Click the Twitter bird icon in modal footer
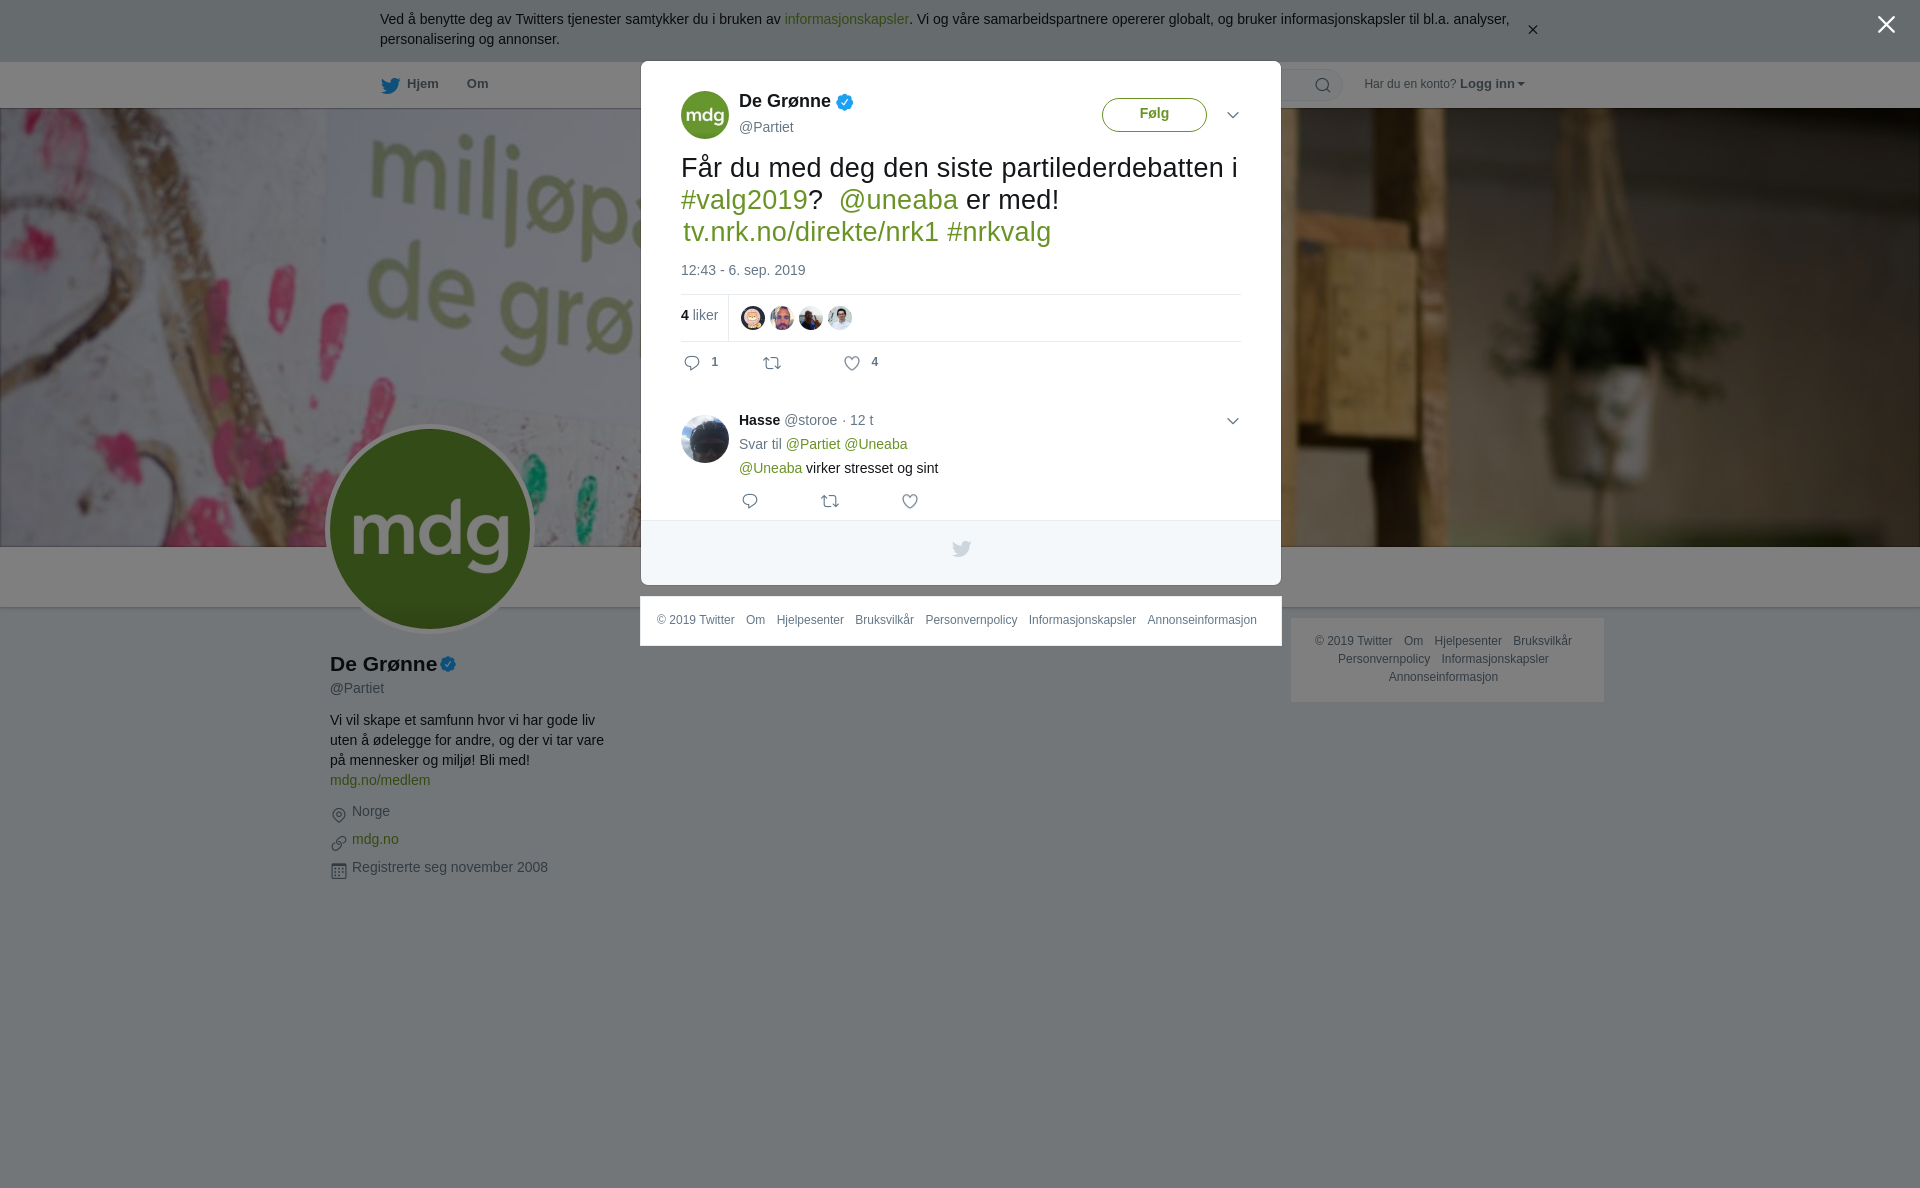 [x=961, y=549]
